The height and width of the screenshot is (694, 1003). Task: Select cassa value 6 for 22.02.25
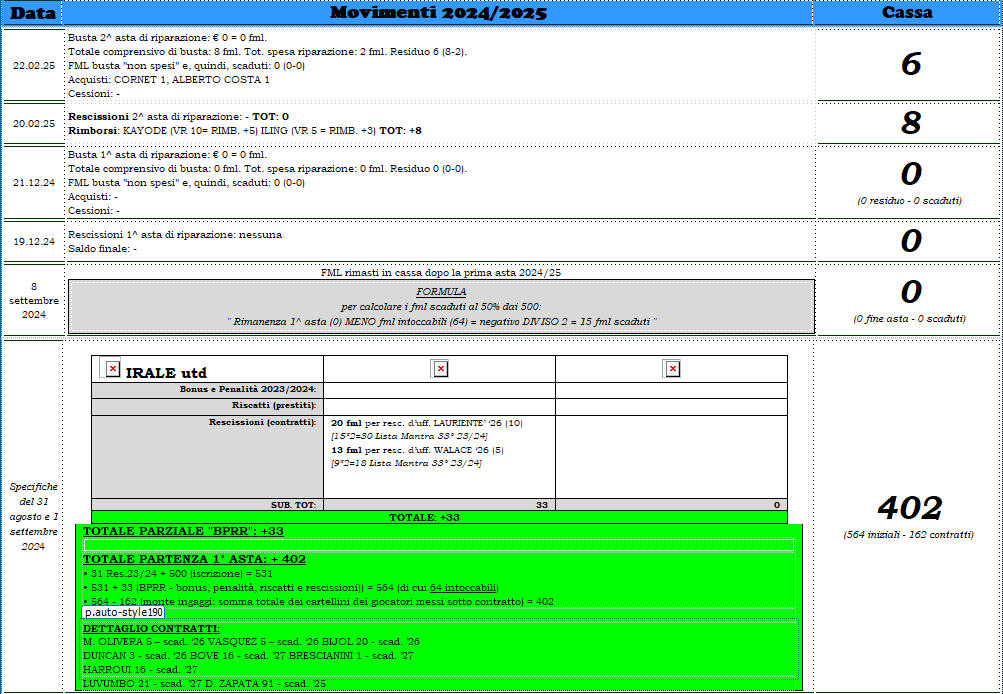point(910,65)
